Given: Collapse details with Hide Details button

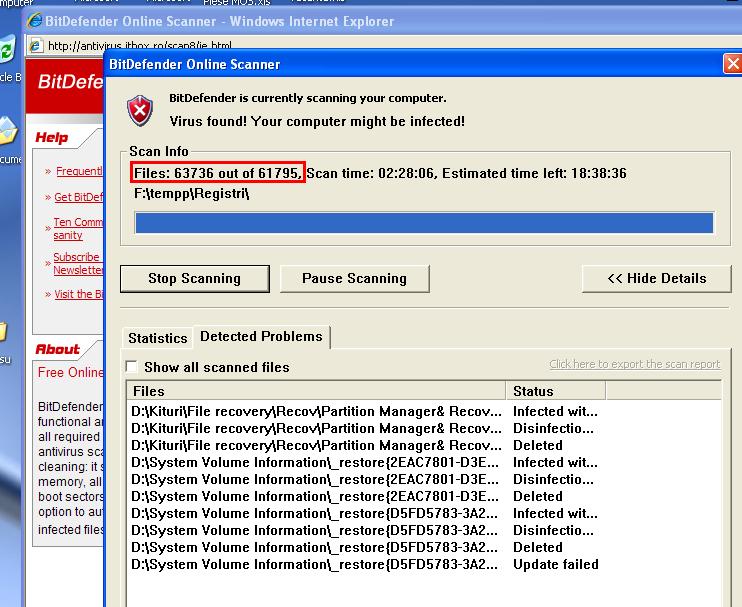Looking at the screenshot, I should [656, 279].
